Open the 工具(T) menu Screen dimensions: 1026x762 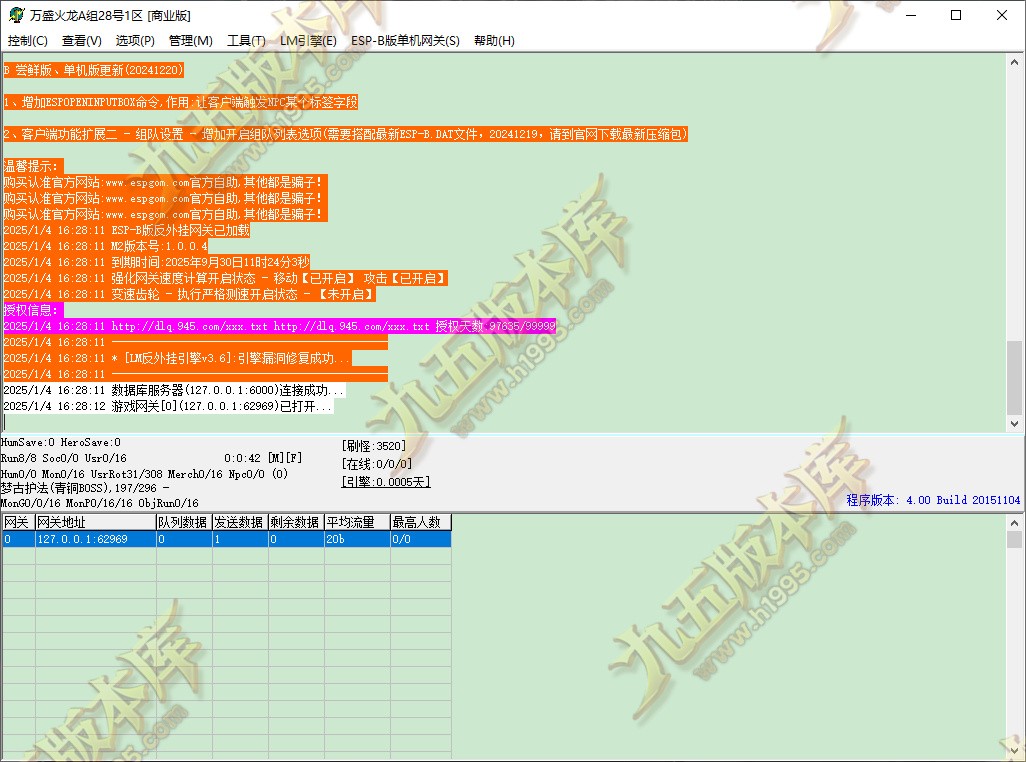pyautogui.click(x=246, y=41)
